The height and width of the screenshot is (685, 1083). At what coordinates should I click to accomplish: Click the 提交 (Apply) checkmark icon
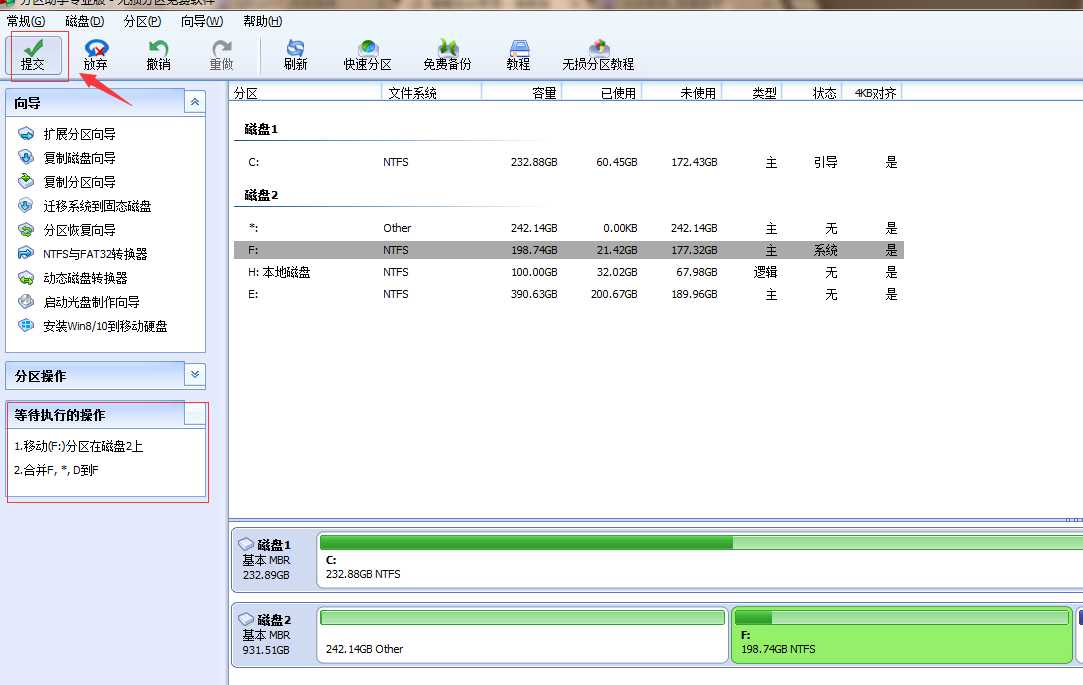point(32,48)
